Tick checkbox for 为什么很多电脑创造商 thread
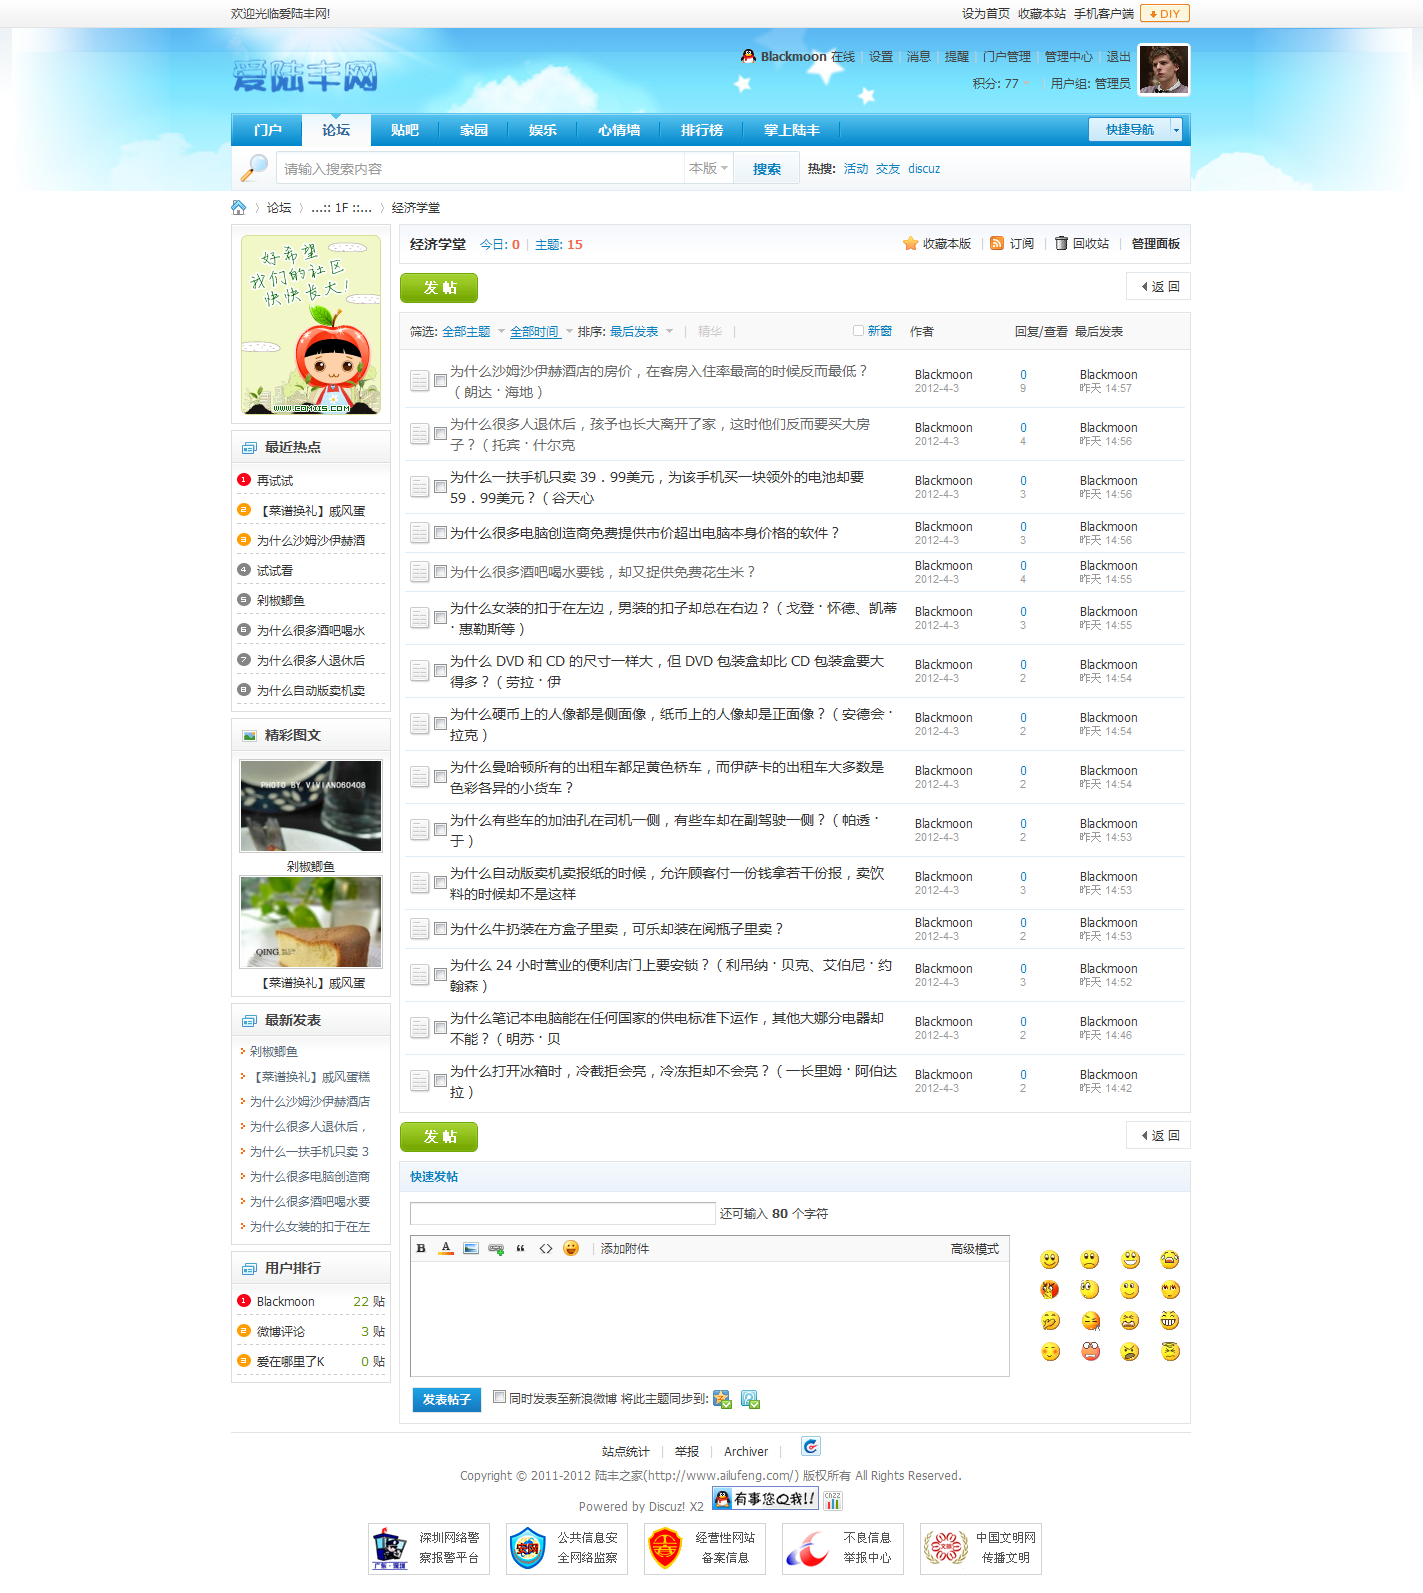This screenshot has width=1423, height=1593. point(440,533)
